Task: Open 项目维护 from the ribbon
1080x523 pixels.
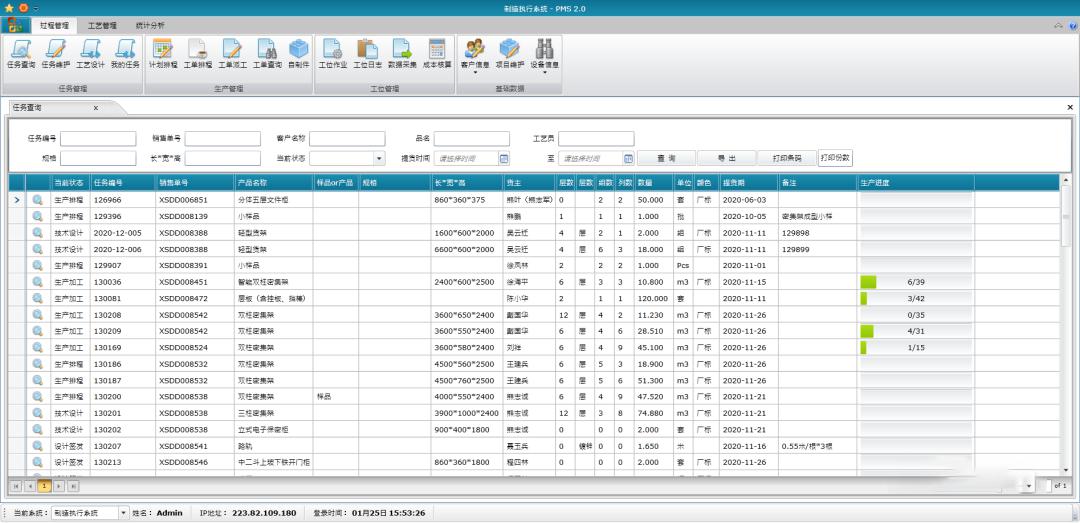Action: coord(509,54)
